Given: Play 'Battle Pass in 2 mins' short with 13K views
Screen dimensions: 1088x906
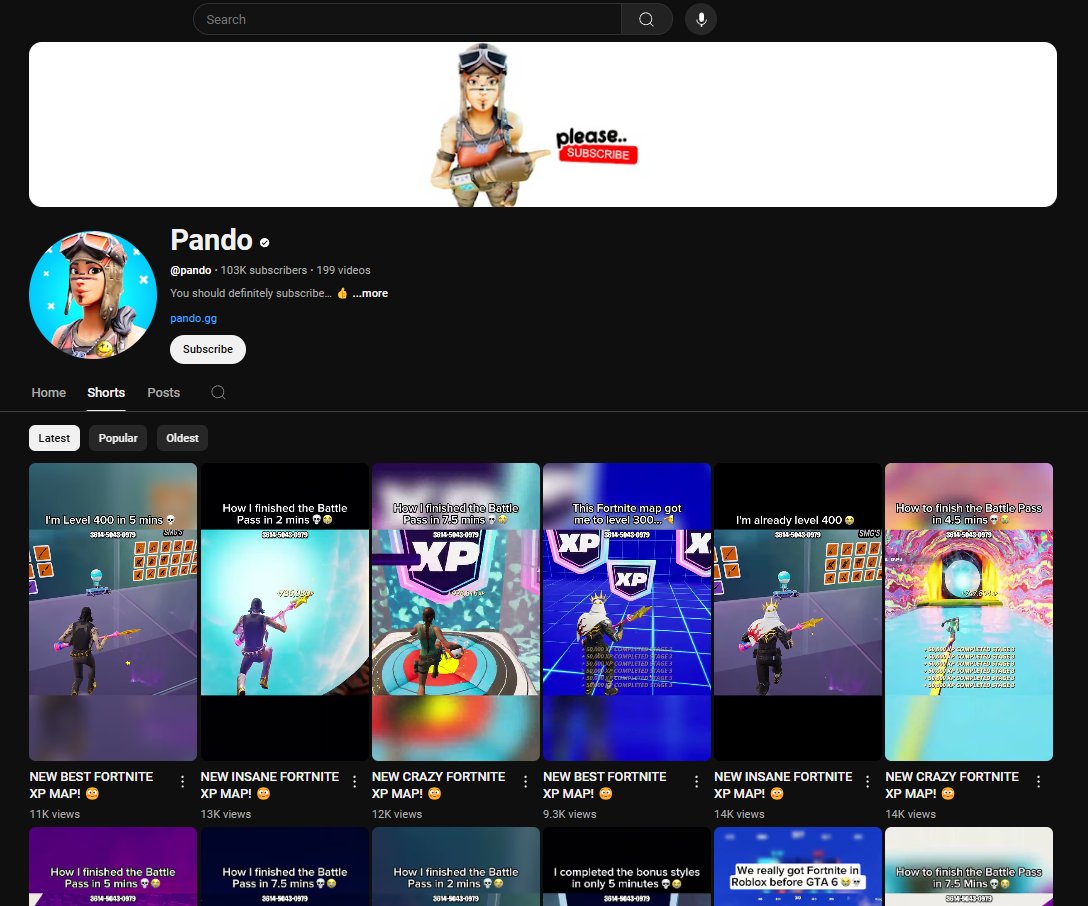Looking at the screenshot, I should [x=284, y=612].
